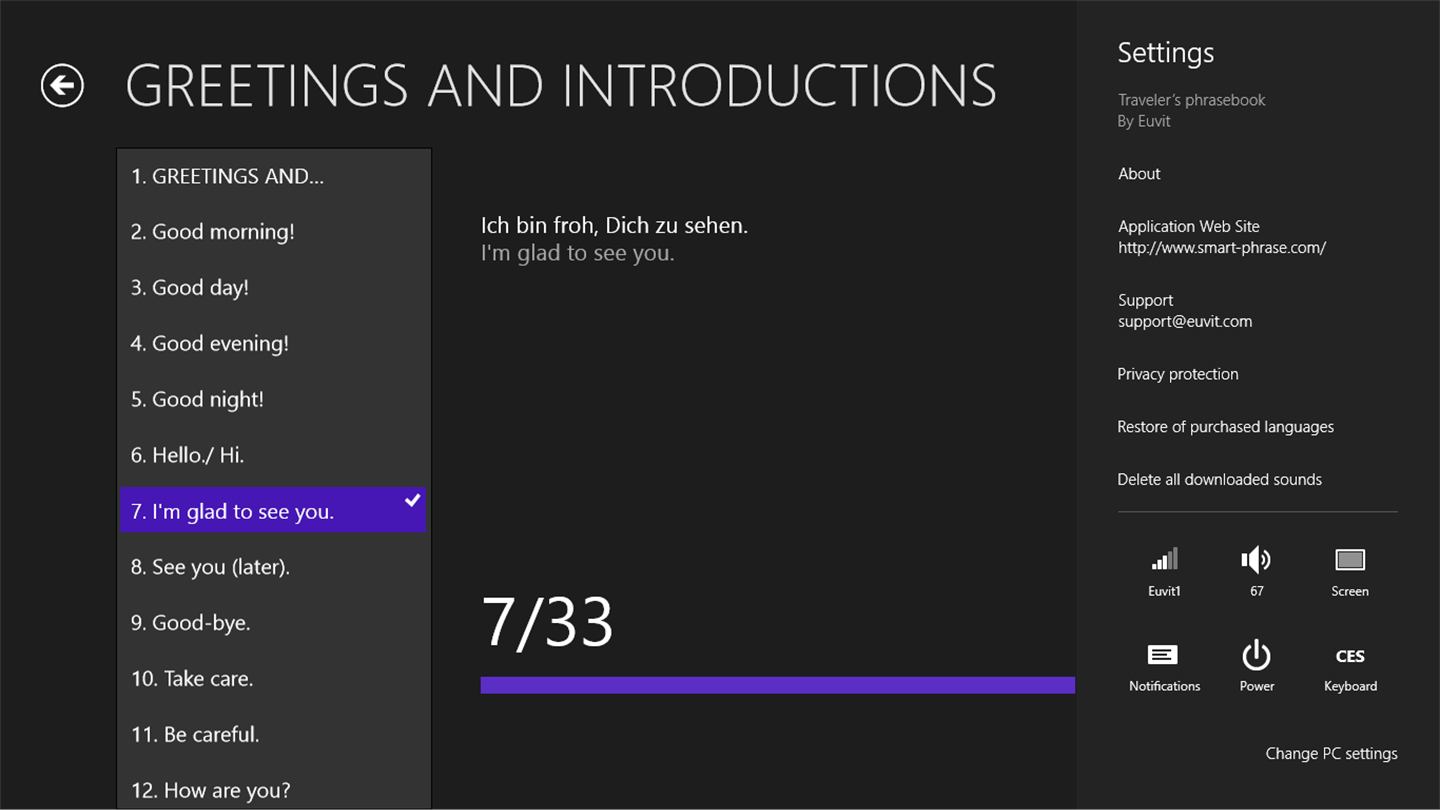
Task: Select phrase 11 Be careful.
Action: coord(195,735)
